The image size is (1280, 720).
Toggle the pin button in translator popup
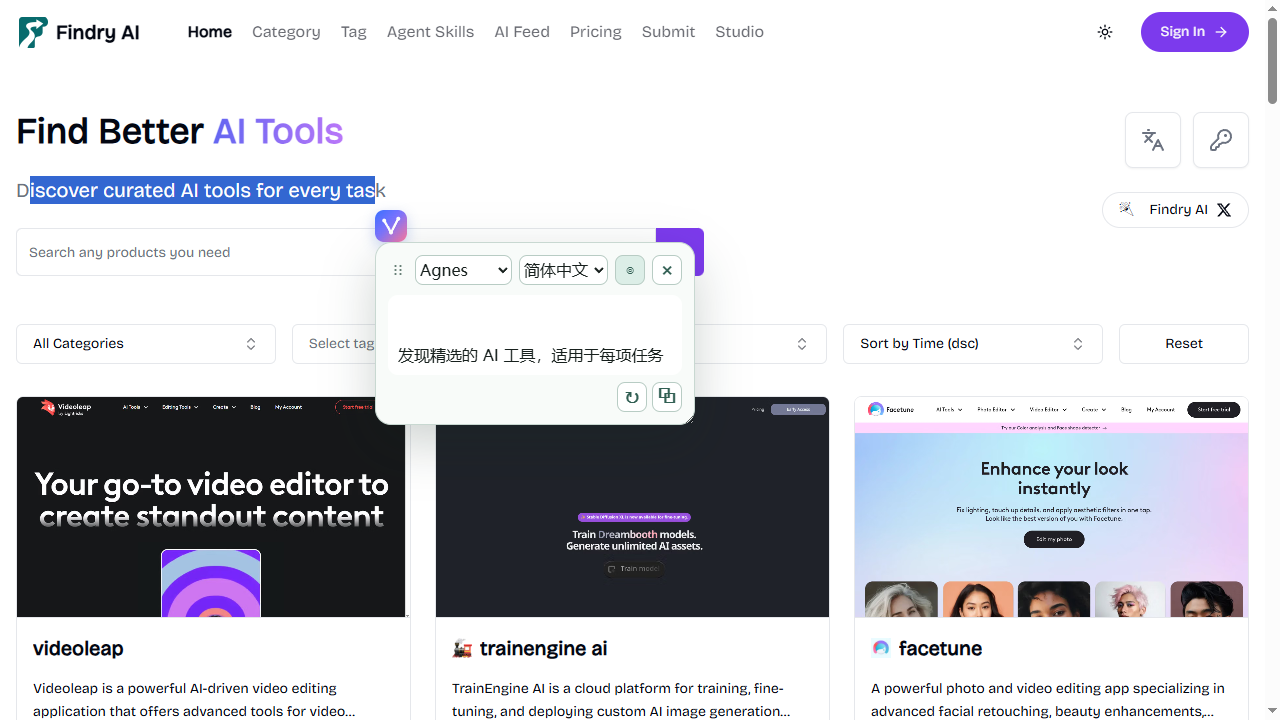pos(630,270)
